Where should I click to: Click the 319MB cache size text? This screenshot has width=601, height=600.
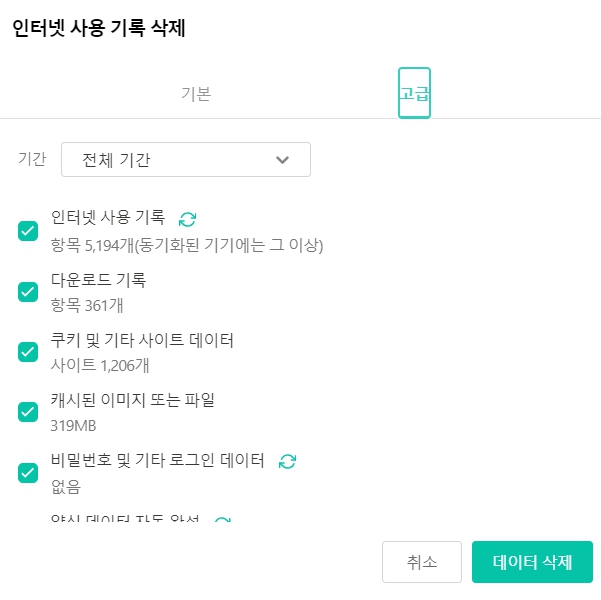click(73, 426)
